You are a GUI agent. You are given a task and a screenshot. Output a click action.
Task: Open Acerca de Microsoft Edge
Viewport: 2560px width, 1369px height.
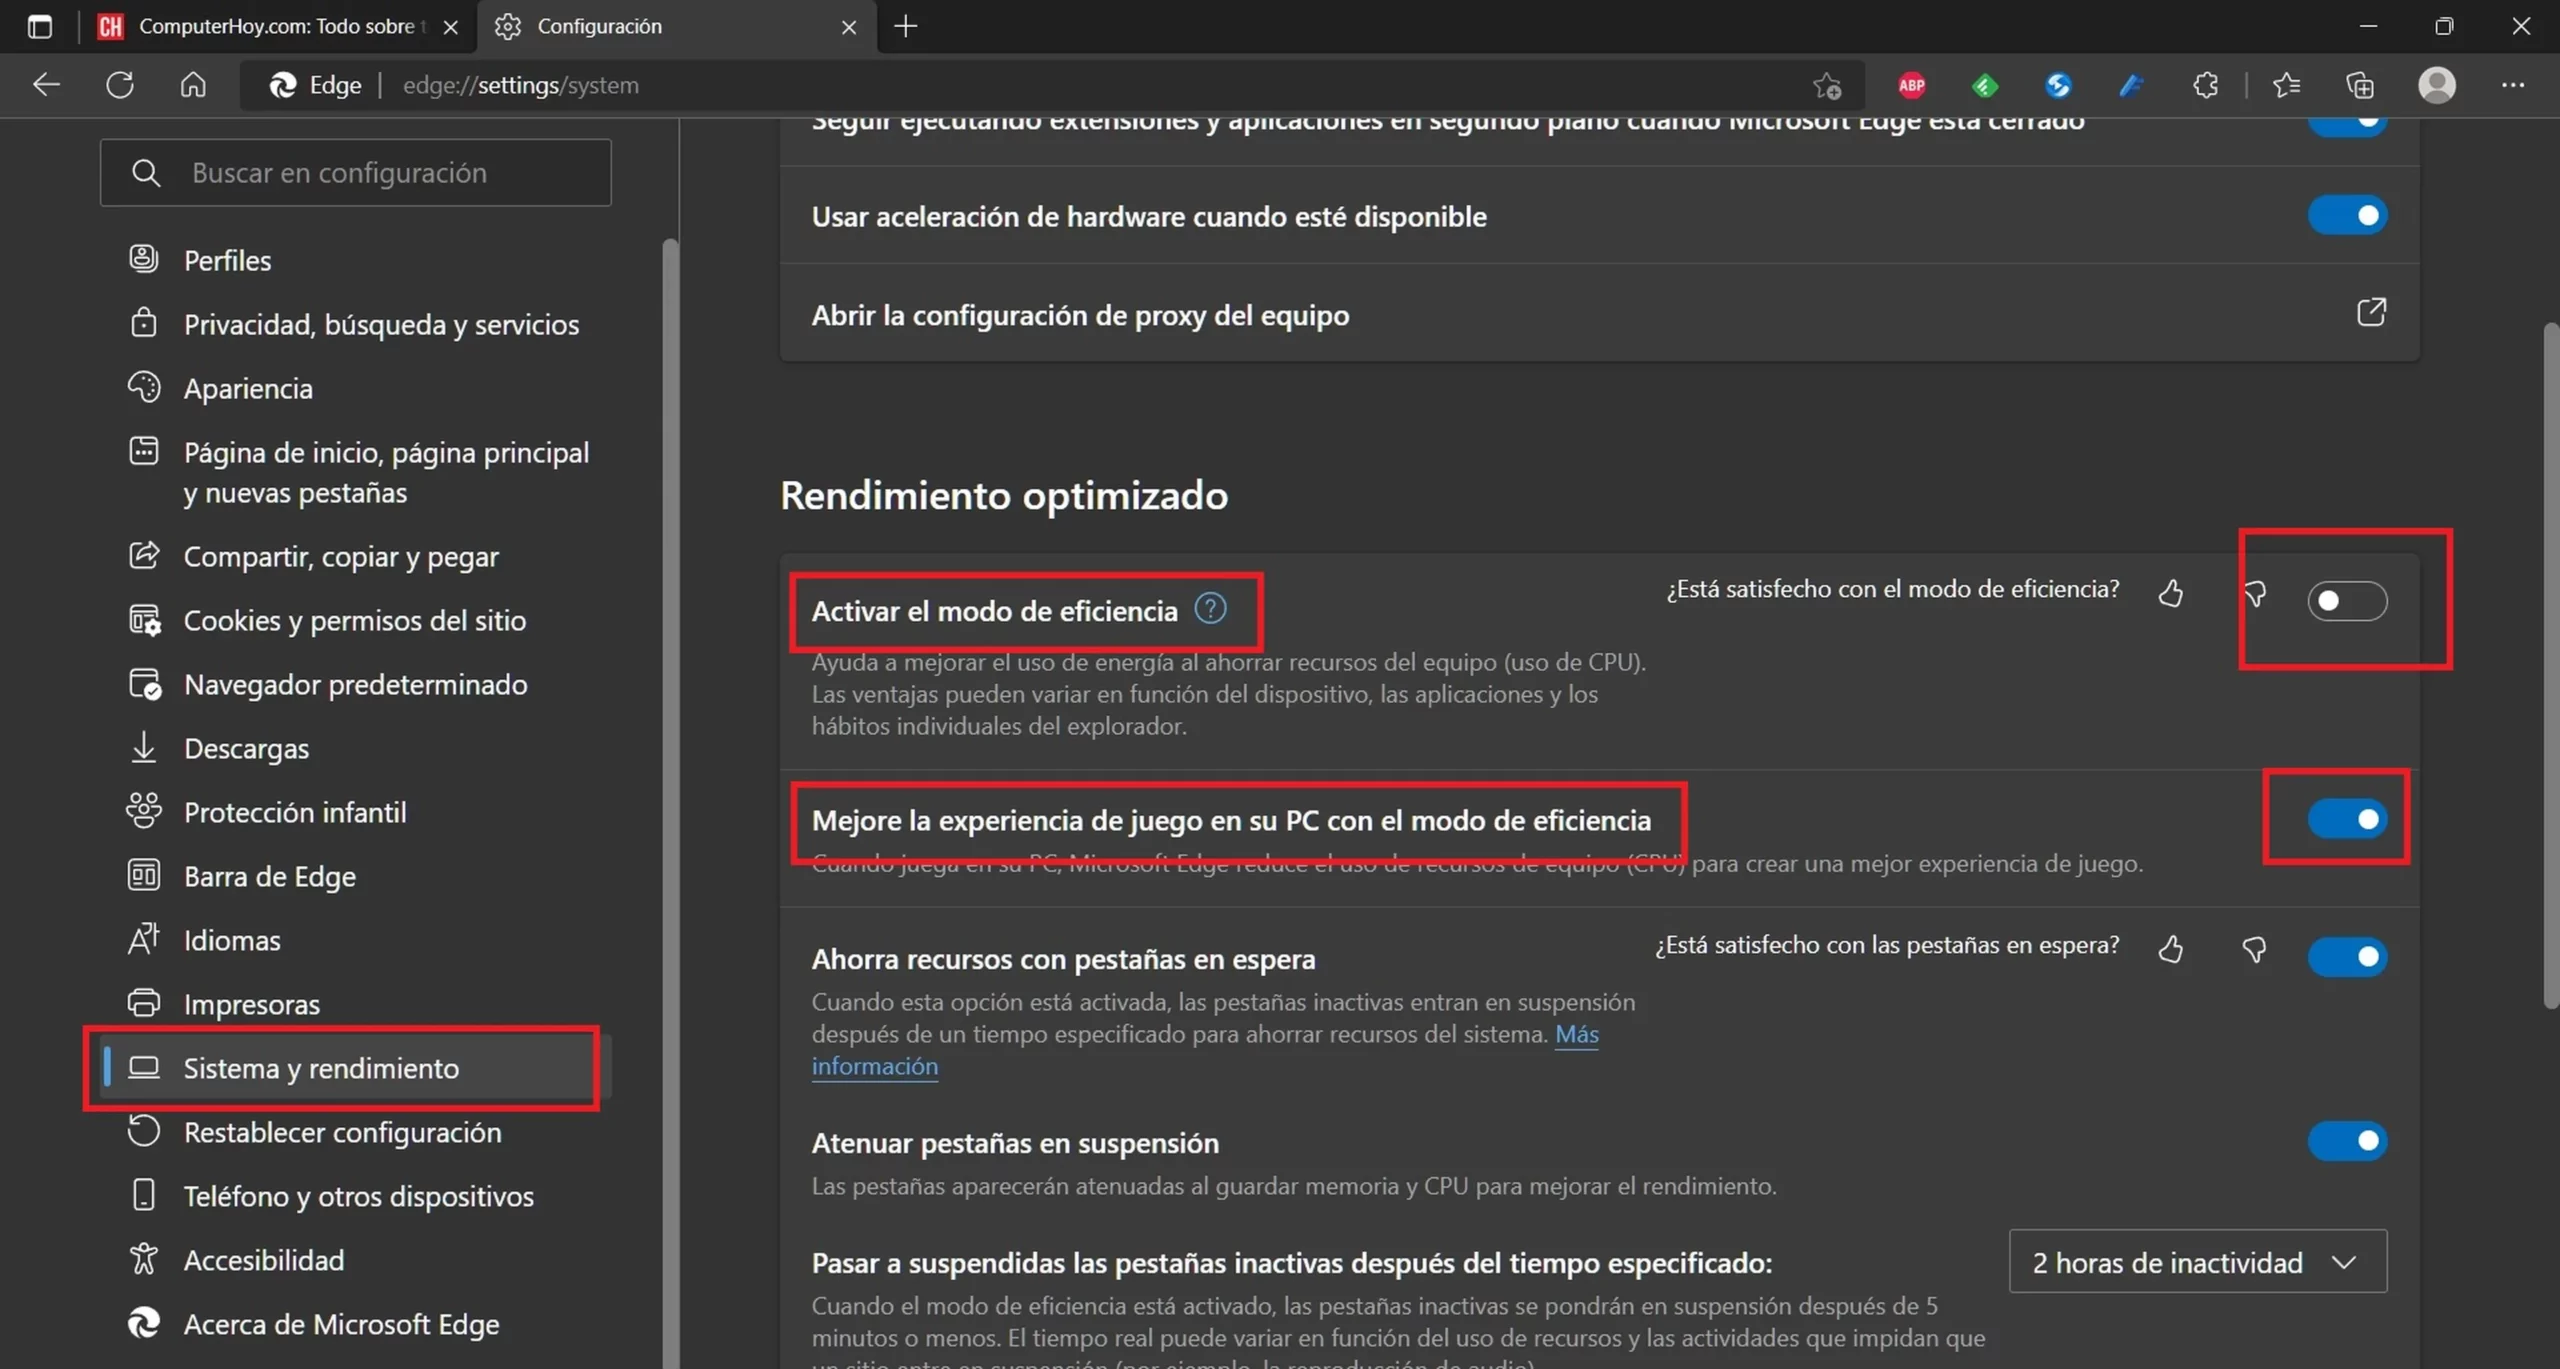(x=355, y=1324)
